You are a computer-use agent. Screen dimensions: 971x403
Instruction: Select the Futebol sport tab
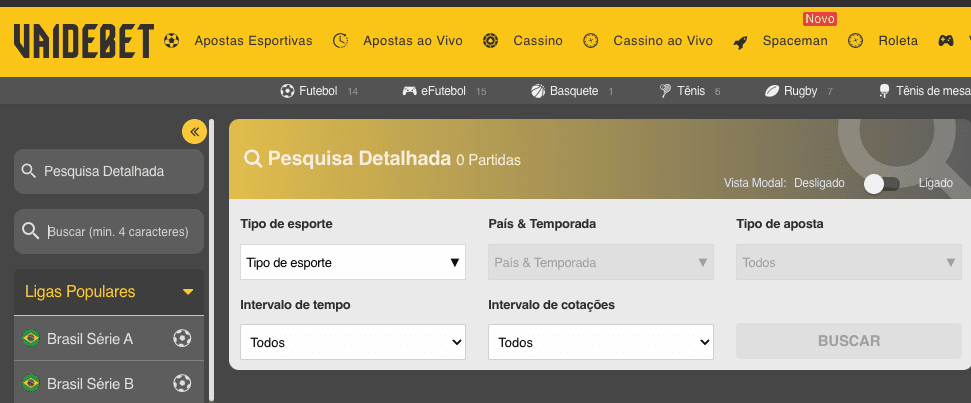[319, 91]
